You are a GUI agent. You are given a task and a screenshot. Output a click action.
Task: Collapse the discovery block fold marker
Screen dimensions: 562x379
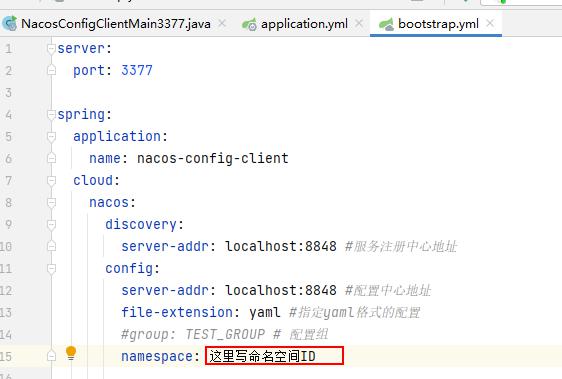[x=51, y=225]
